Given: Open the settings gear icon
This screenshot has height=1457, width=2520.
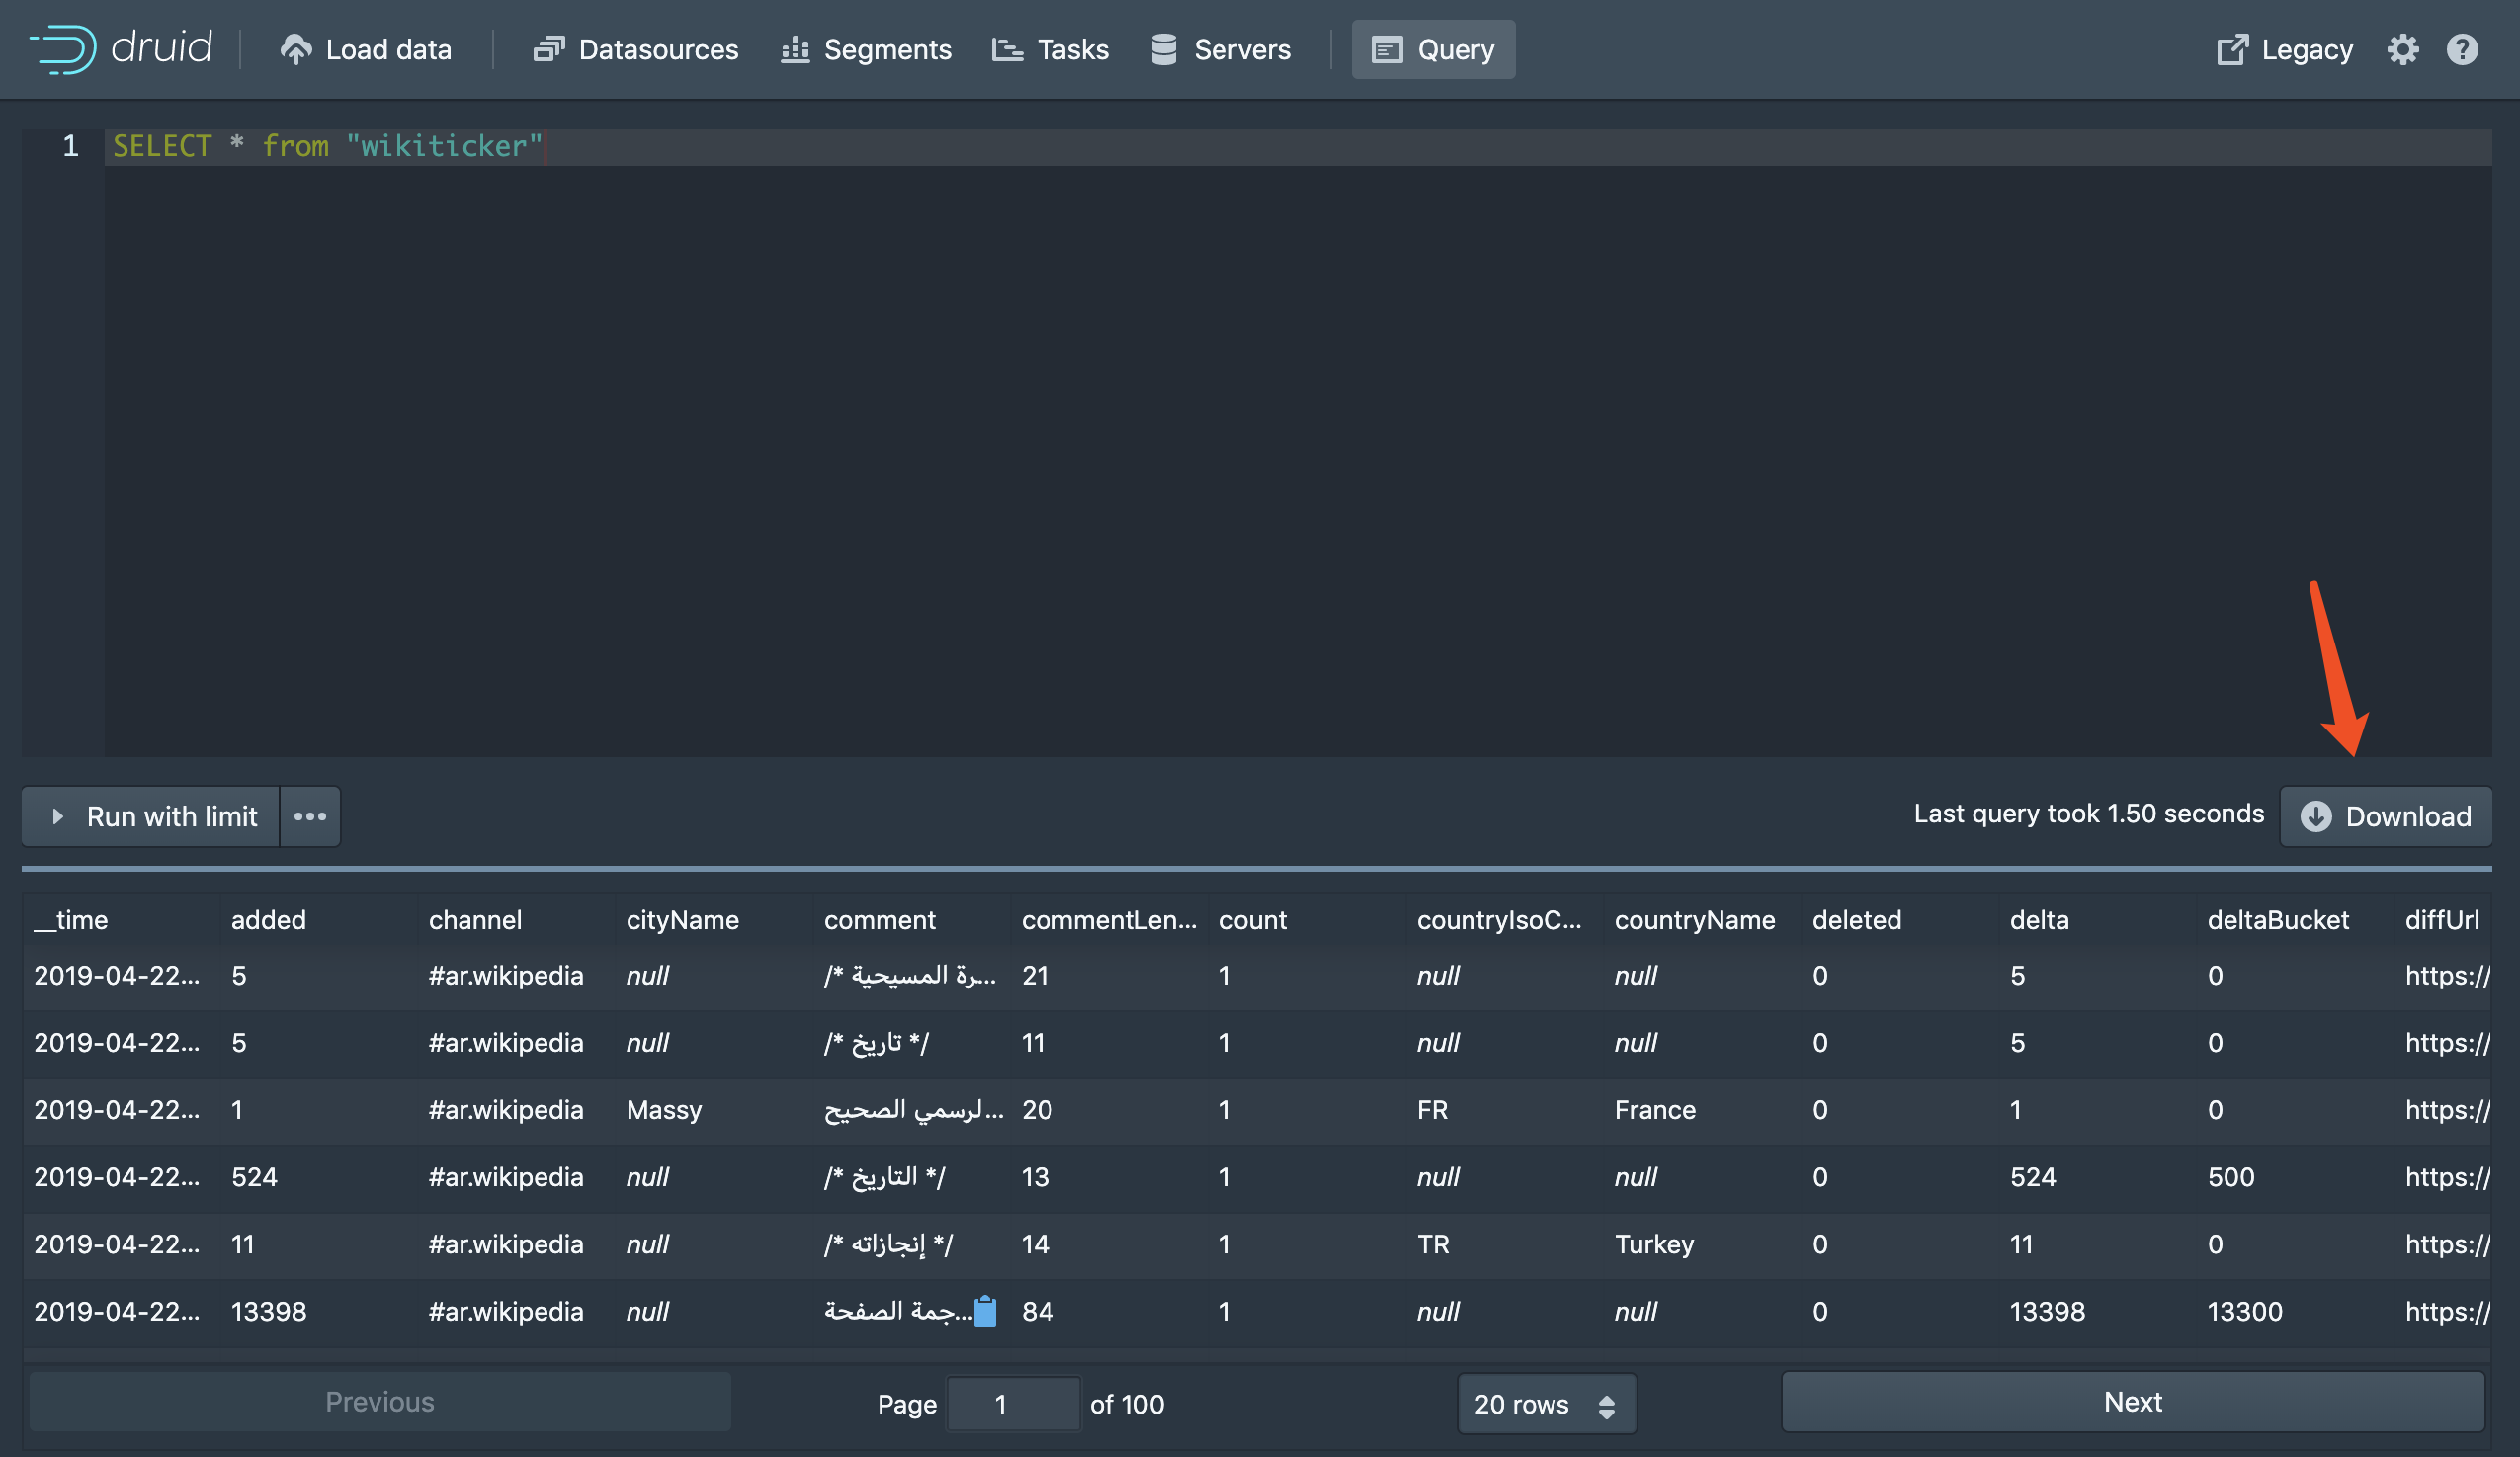Looking at the screenshot, I should (2402, 49).
